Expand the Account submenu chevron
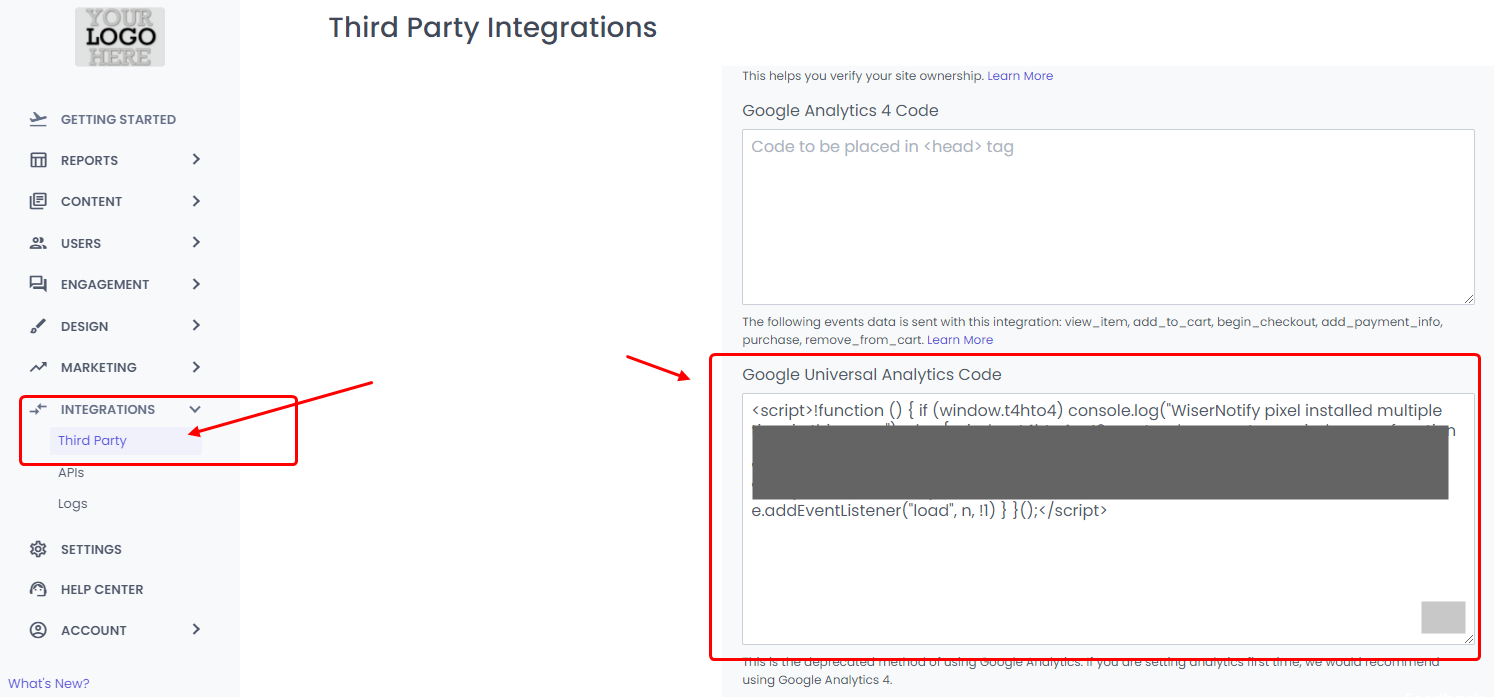The width and height of the screenshot is (1494, 697). (196, 630)
